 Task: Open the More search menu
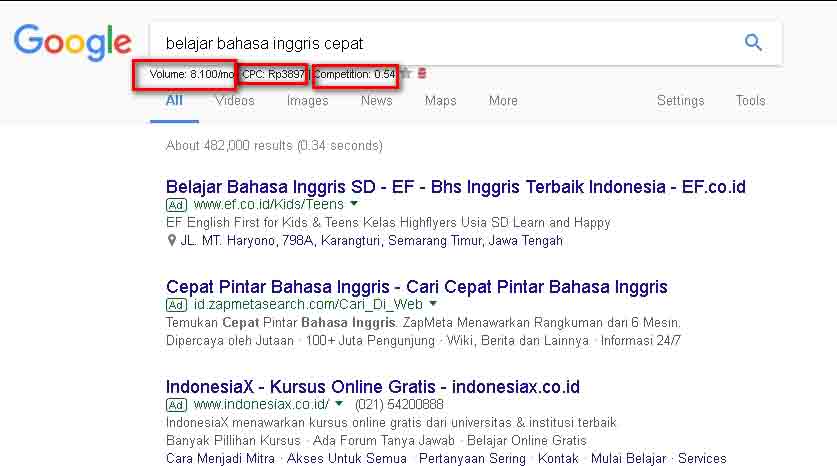coord(503,100)
